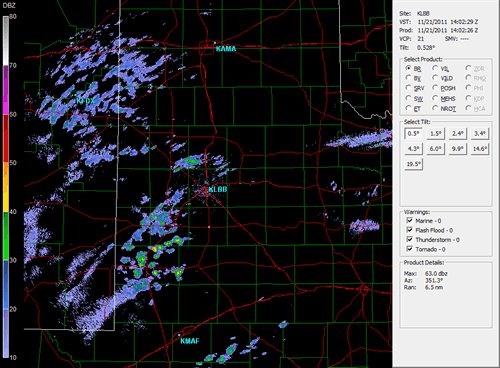The width and height of the screenshot is (500, 368).
Task: Choose the POSH product option
Action: pos(435,87)
